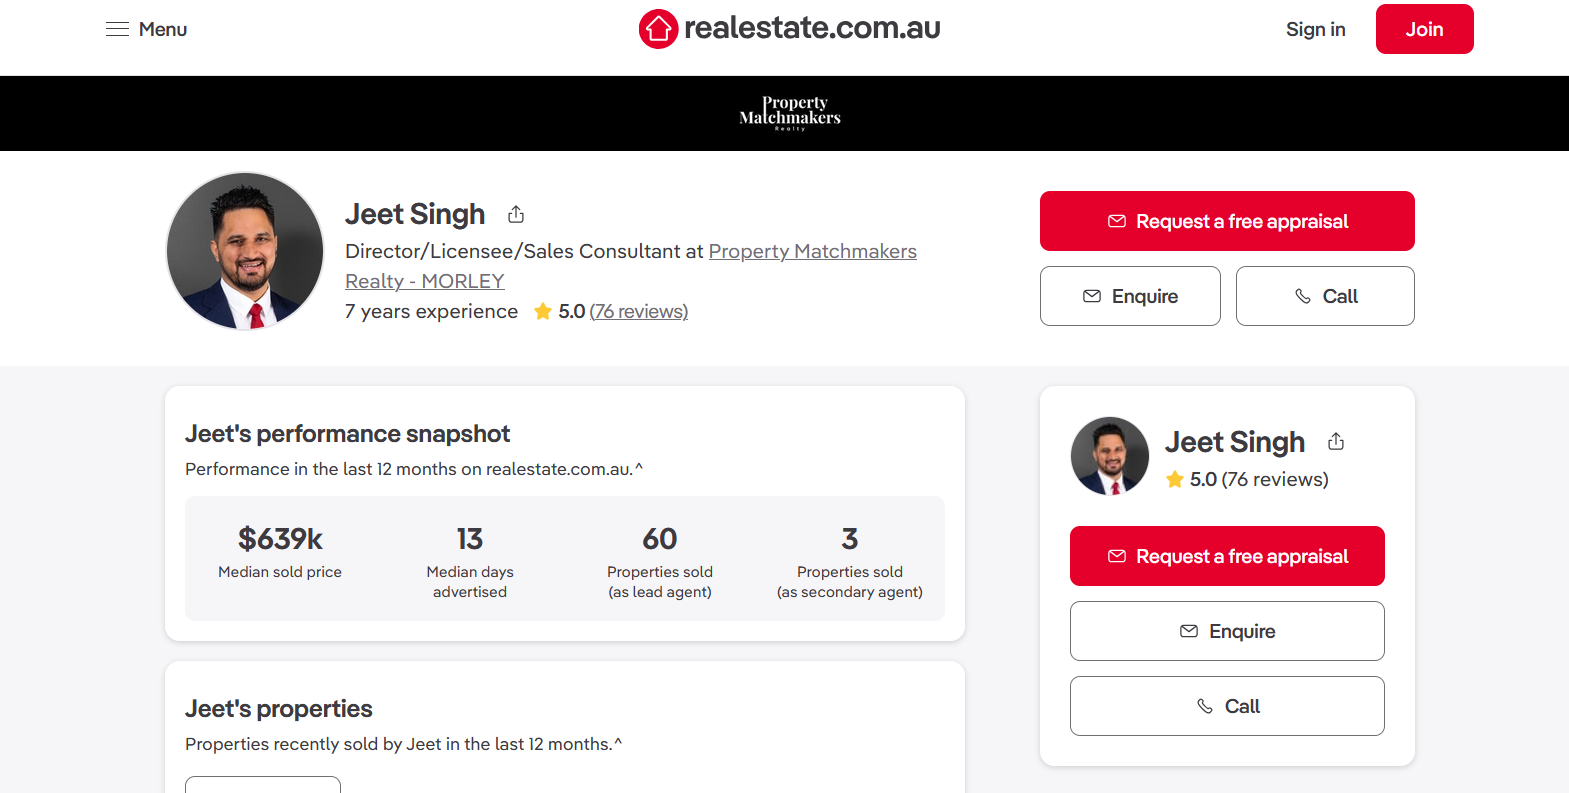Click the 13 median days advertised value
Viewport: 1569px width, 793px height.
tap(470, 539)
